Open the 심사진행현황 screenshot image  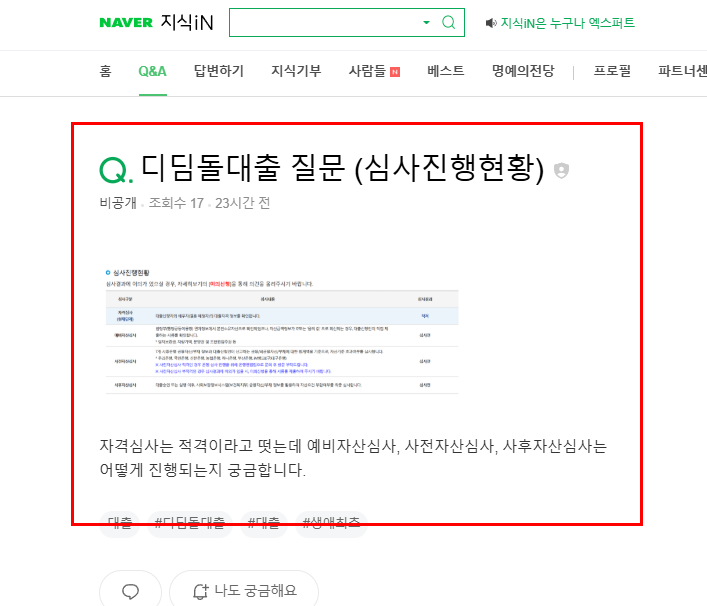click(282, 331)
